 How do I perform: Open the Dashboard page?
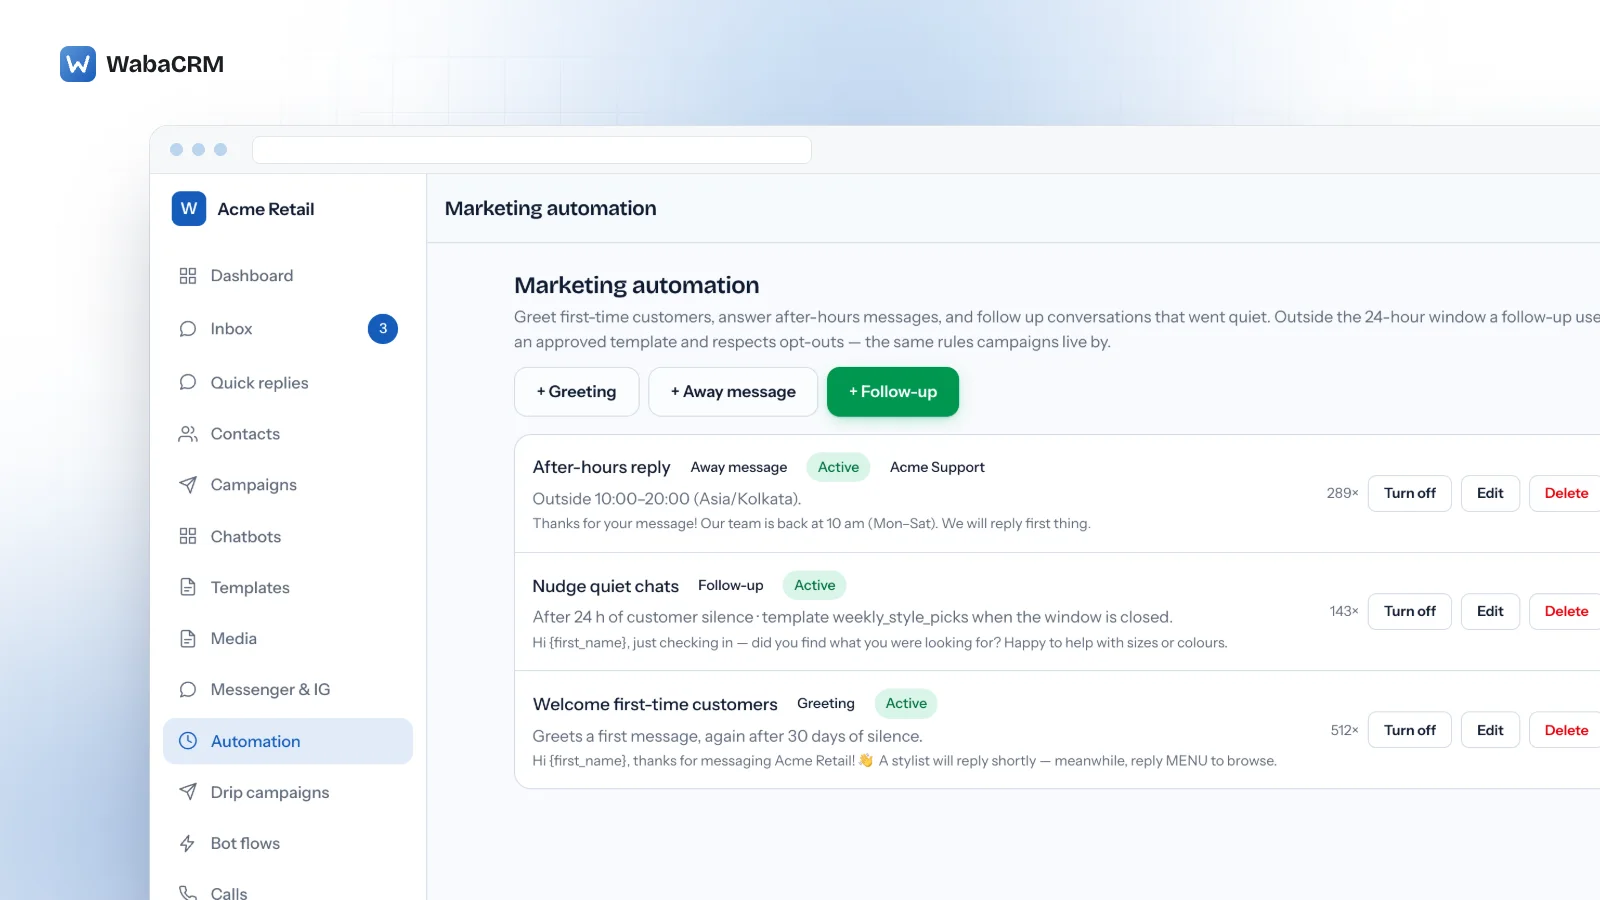[x=288, y=276]
